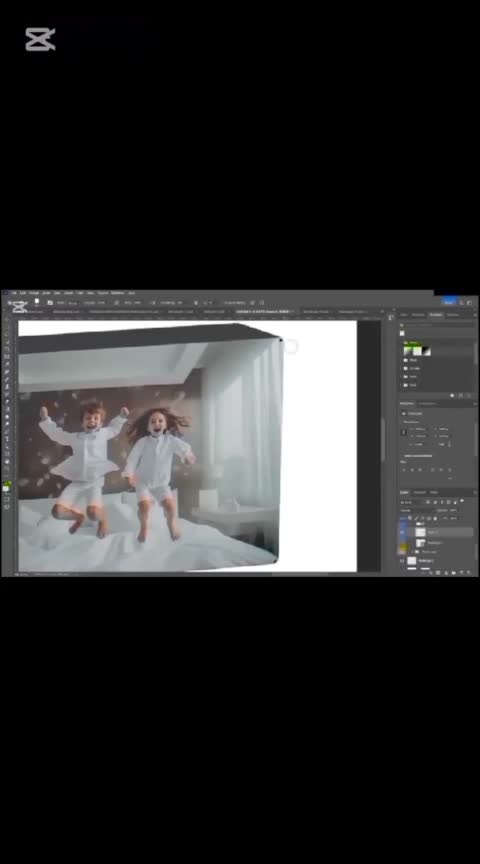Screen dimensions: 480x864
Task: Filter layers by pixel layer icon
Action: tap(428, 503)
